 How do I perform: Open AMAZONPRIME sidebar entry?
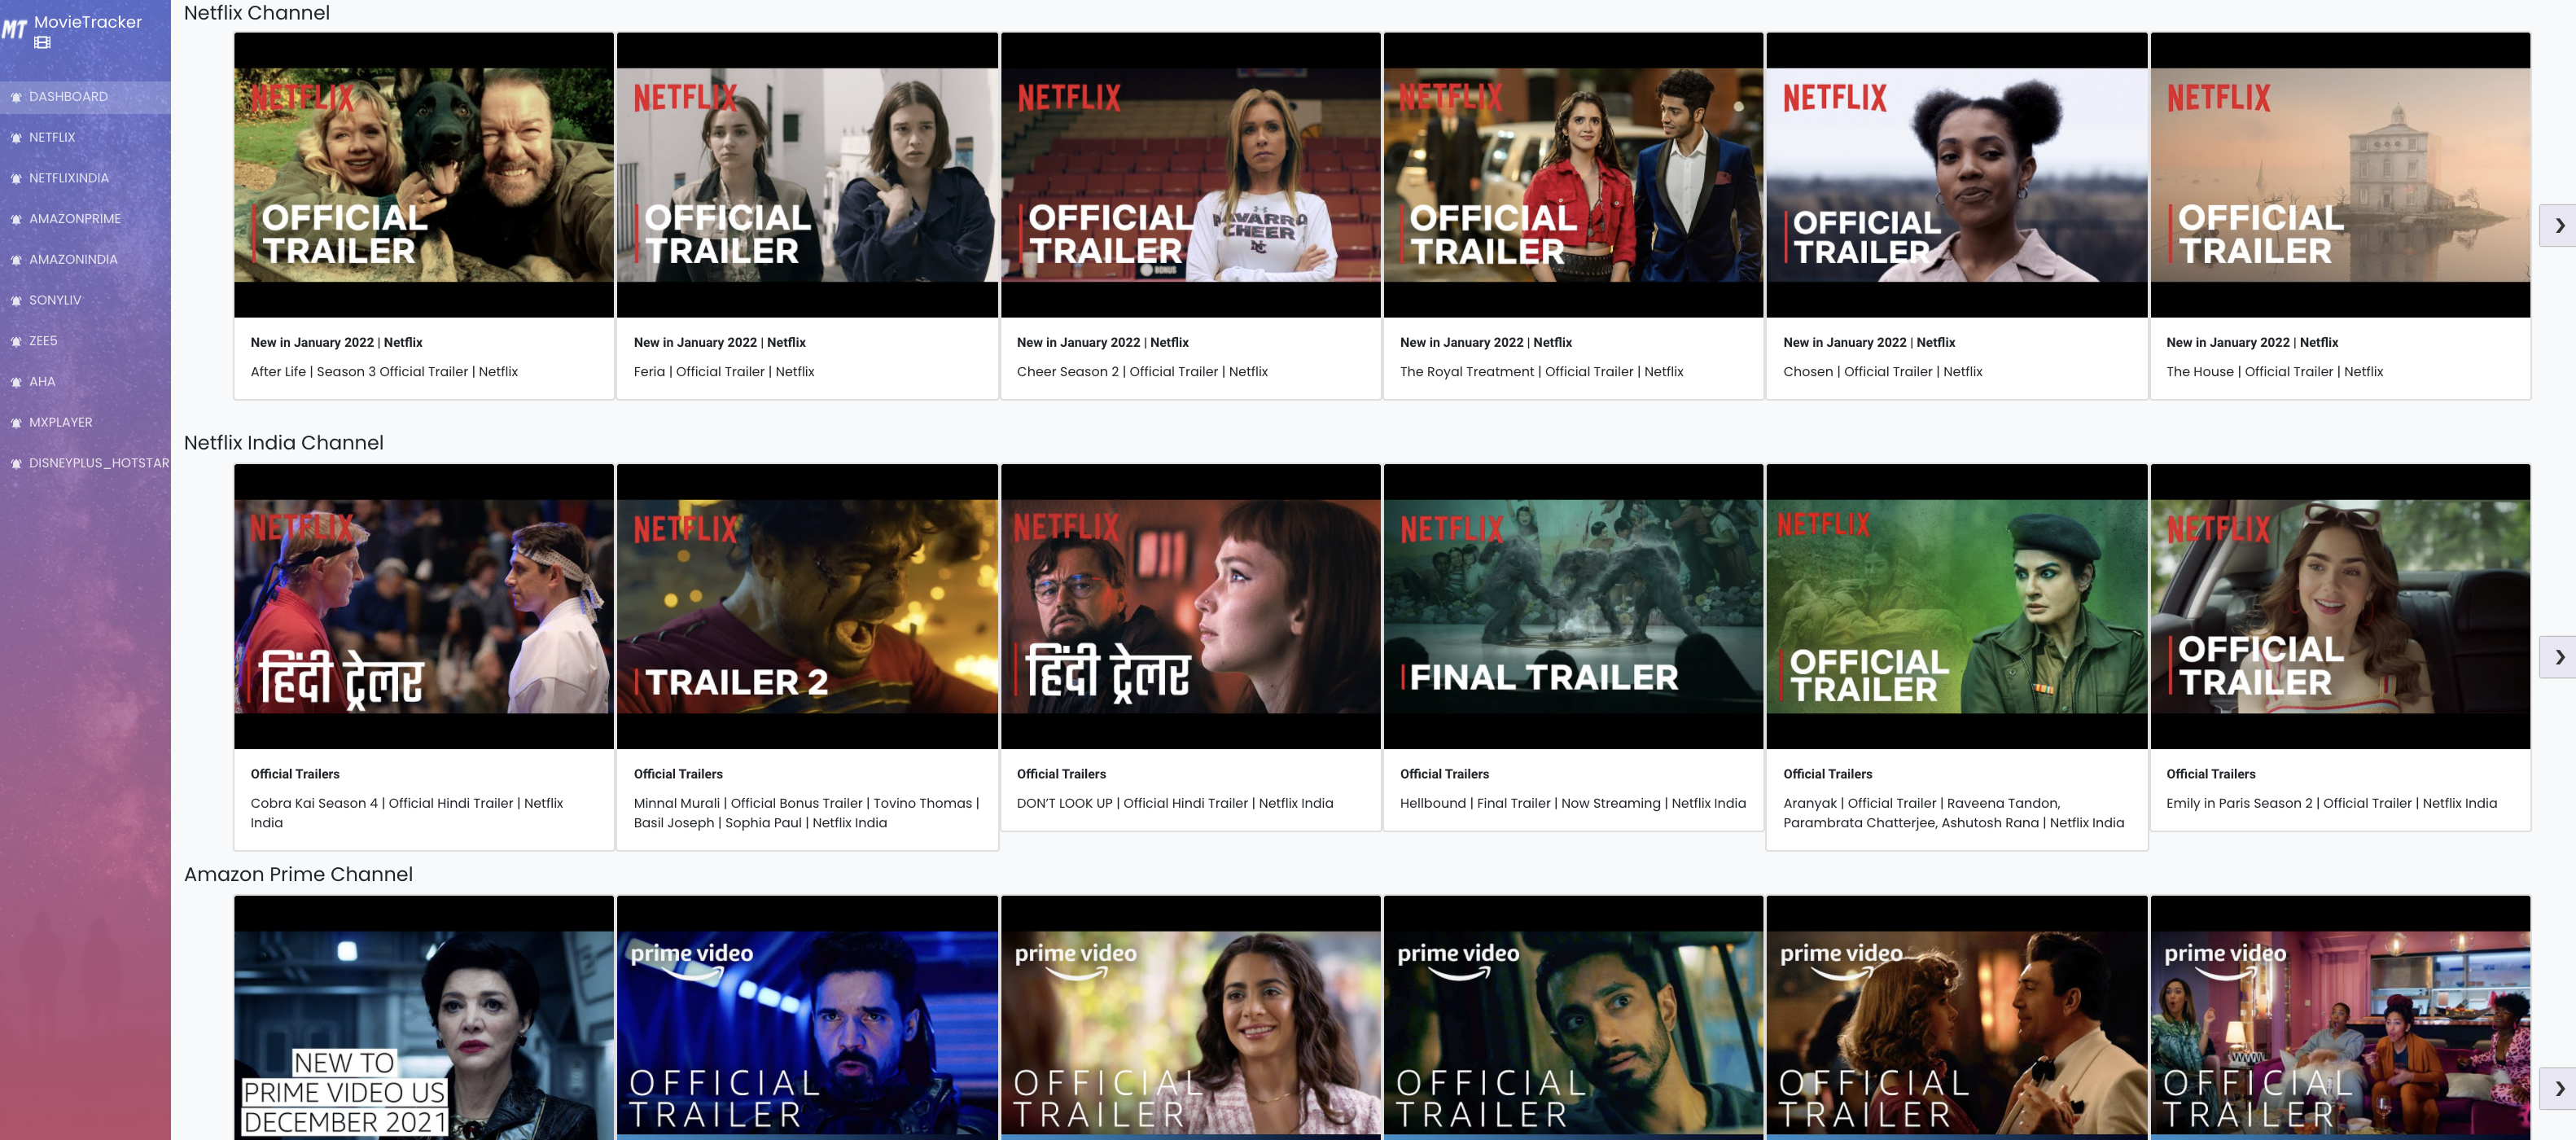tap(85, 219)
